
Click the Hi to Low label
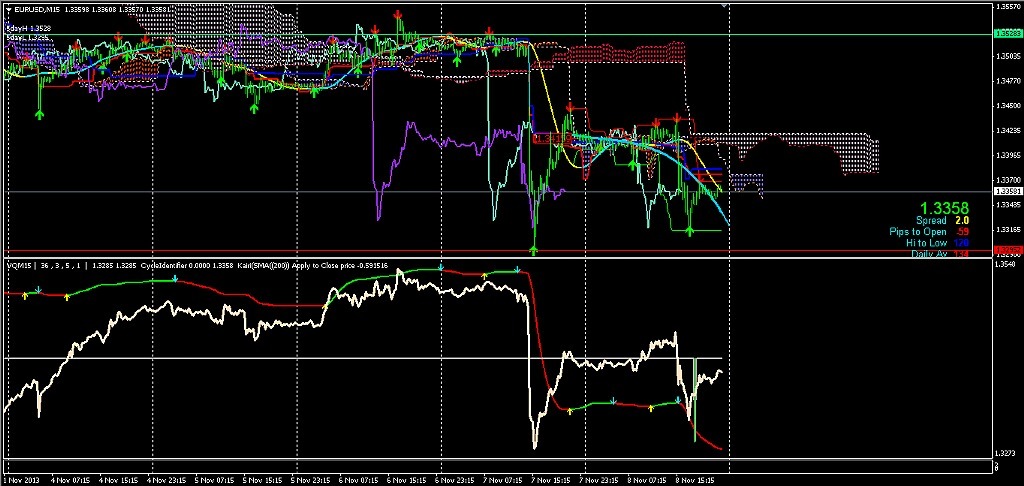click(x=926, y=242)
